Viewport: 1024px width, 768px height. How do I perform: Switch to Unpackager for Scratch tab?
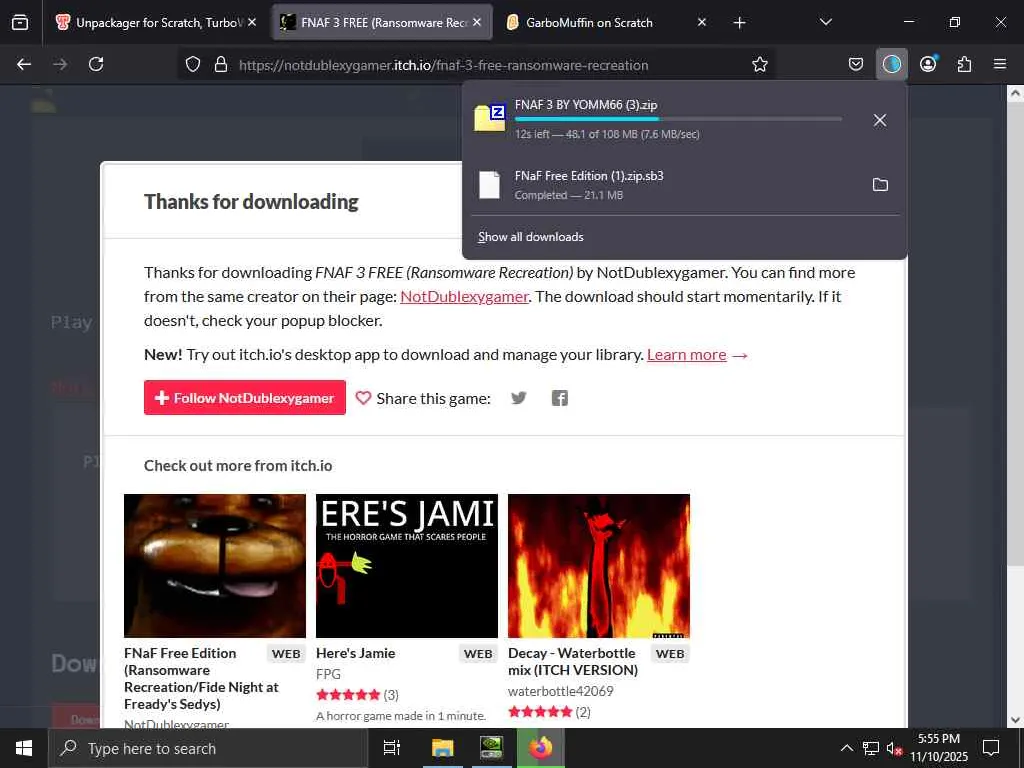[x=155, y=22]
